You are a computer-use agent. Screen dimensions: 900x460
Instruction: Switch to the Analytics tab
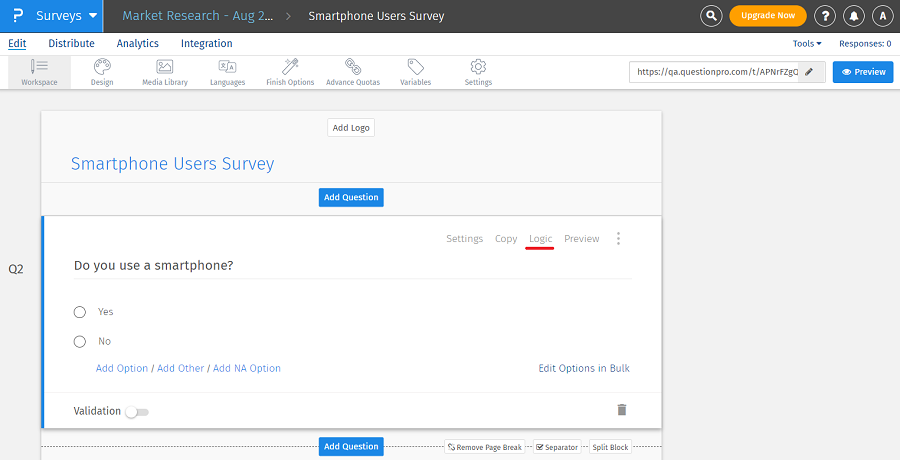137,44
